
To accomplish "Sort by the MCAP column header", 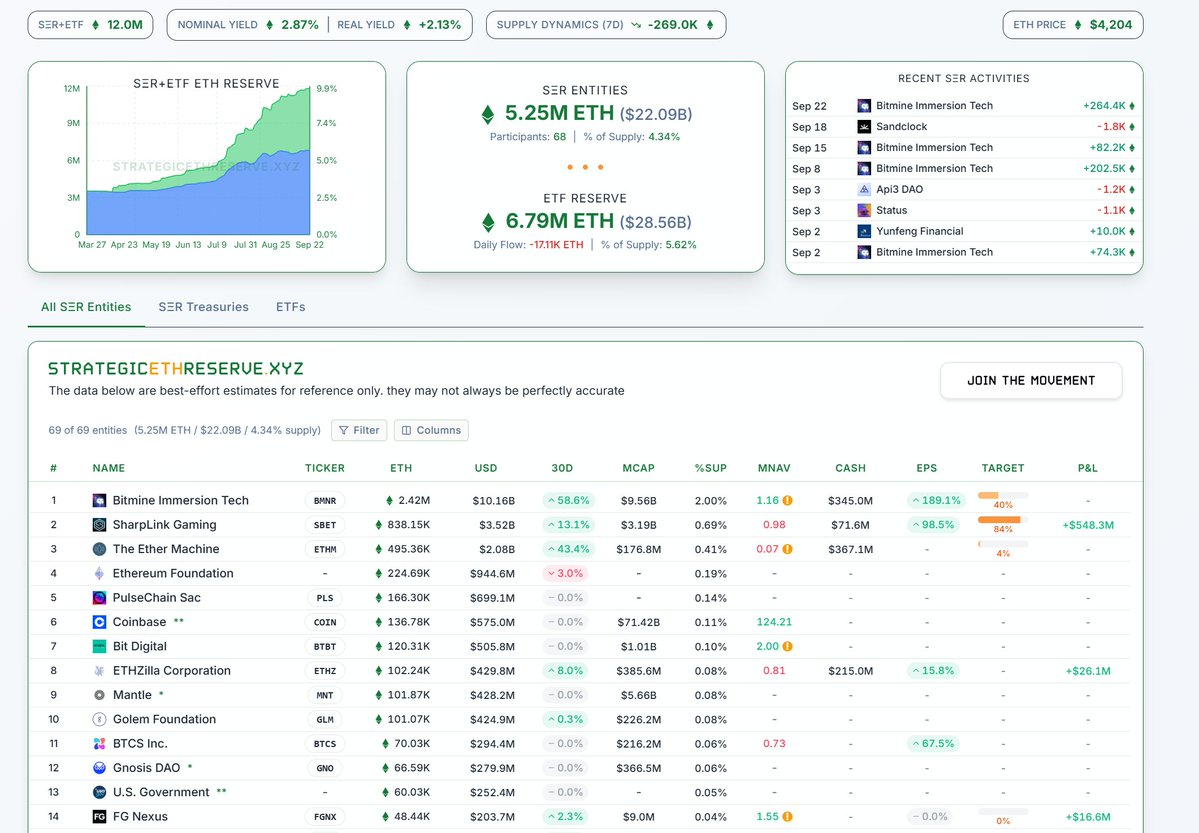I will point(638,468).
